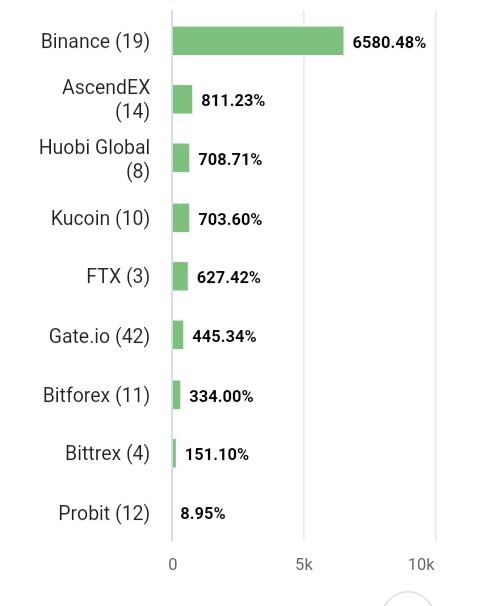
Task: Click the Binance green bar
Action: [x=258, y=41]
